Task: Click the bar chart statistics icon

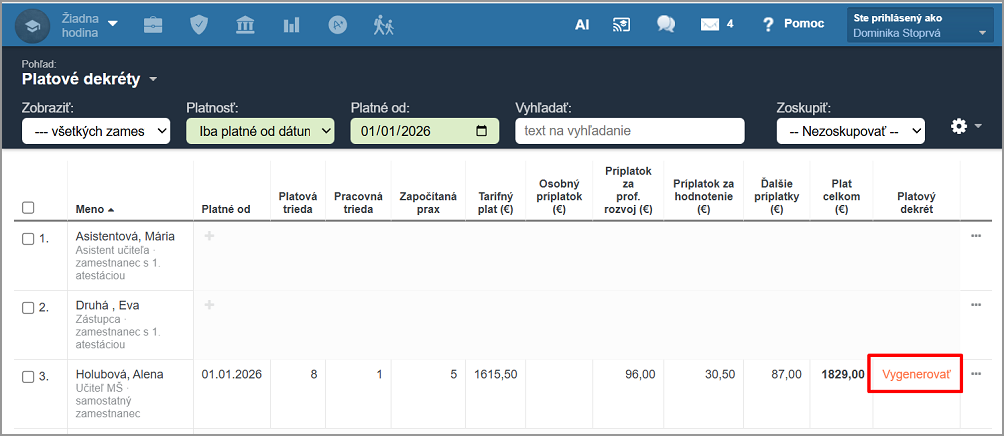Action: [x=291, y=24]
